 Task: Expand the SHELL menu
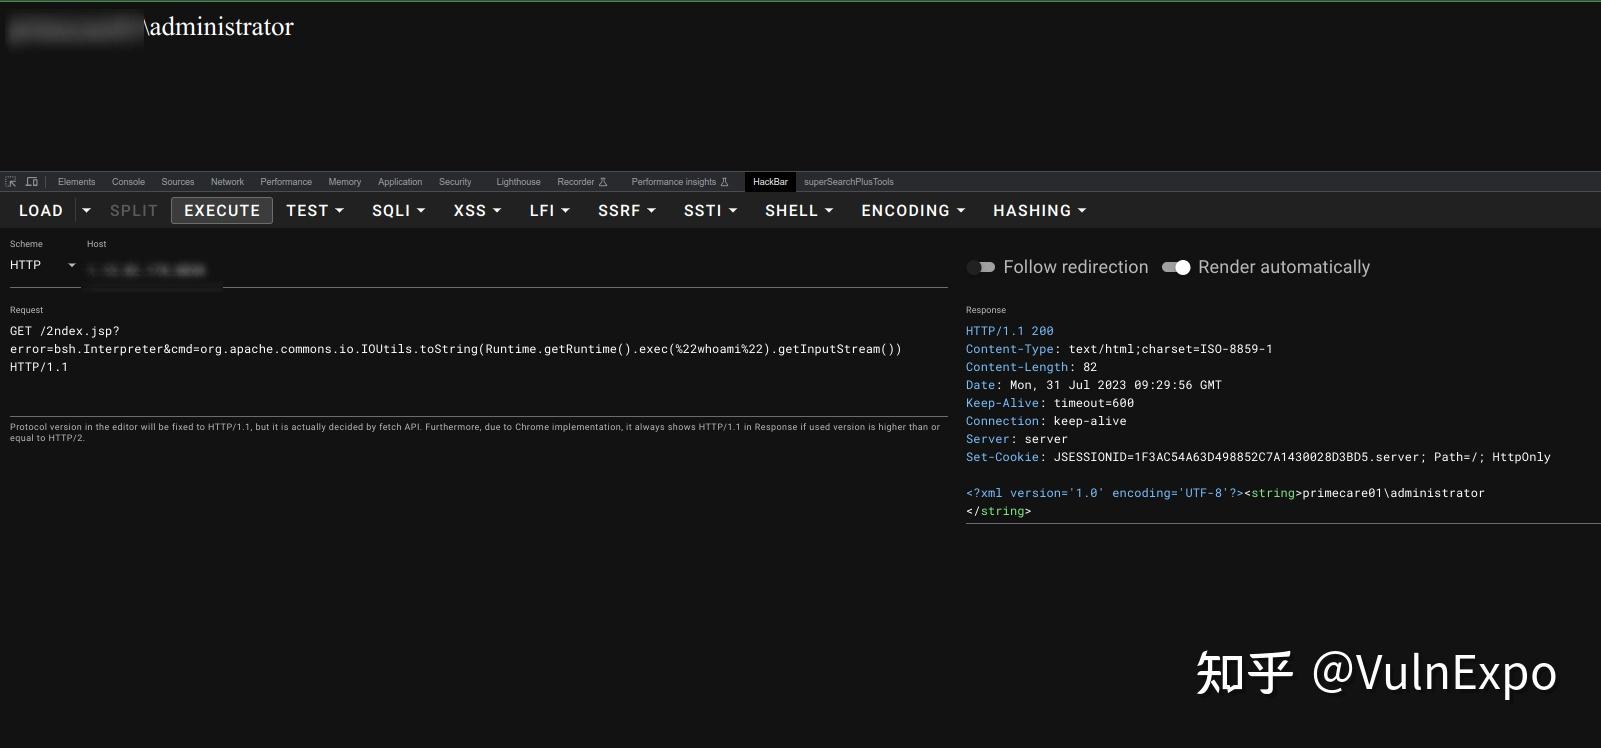799,210
